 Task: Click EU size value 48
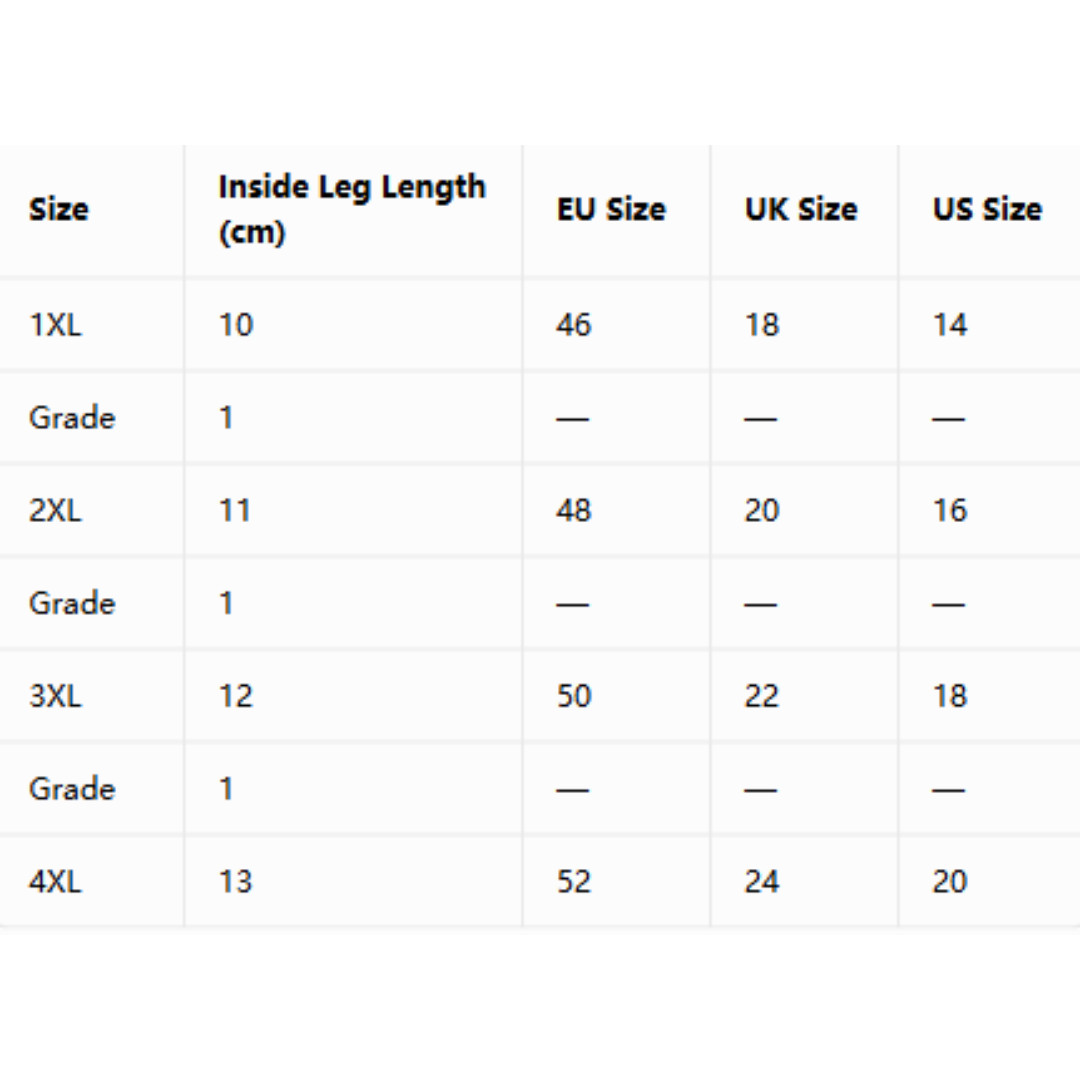574,510
